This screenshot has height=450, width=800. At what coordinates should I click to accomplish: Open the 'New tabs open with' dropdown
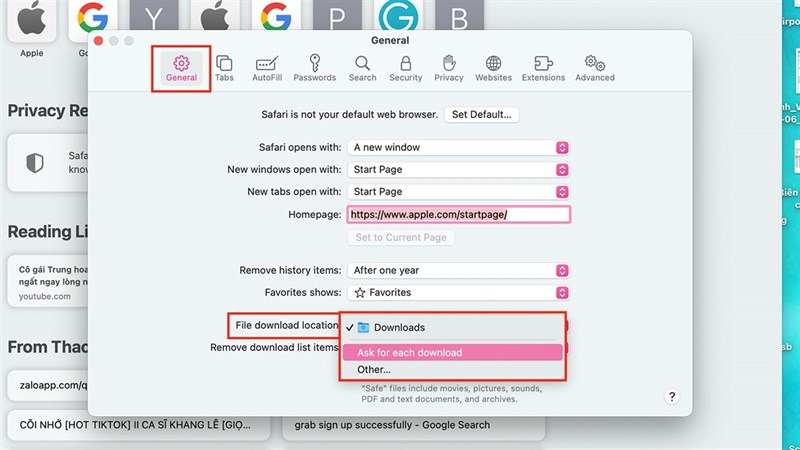458,192
